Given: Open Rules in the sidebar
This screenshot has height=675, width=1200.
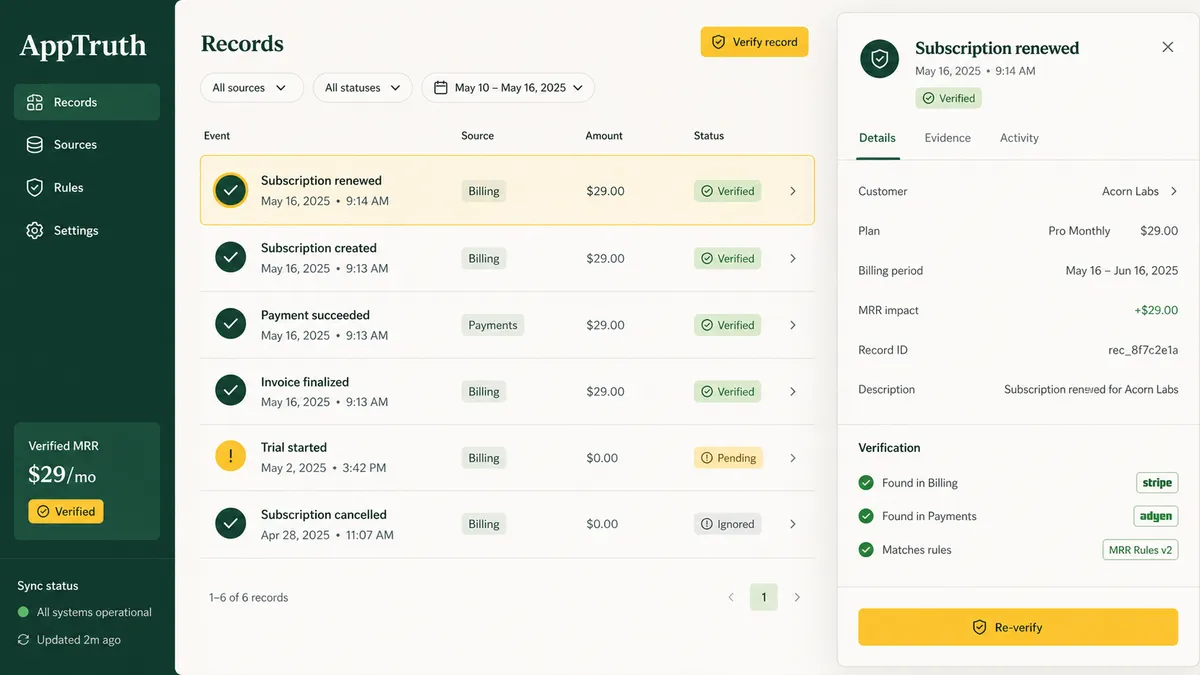Looking at the screenshot, I should (86, 188).
